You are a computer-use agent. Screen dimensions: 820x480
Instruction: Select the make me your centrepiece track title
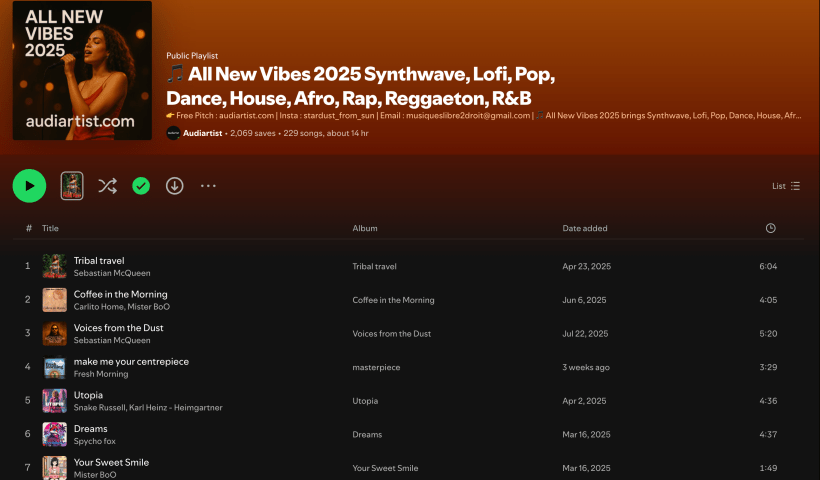[x=131, y=361]
